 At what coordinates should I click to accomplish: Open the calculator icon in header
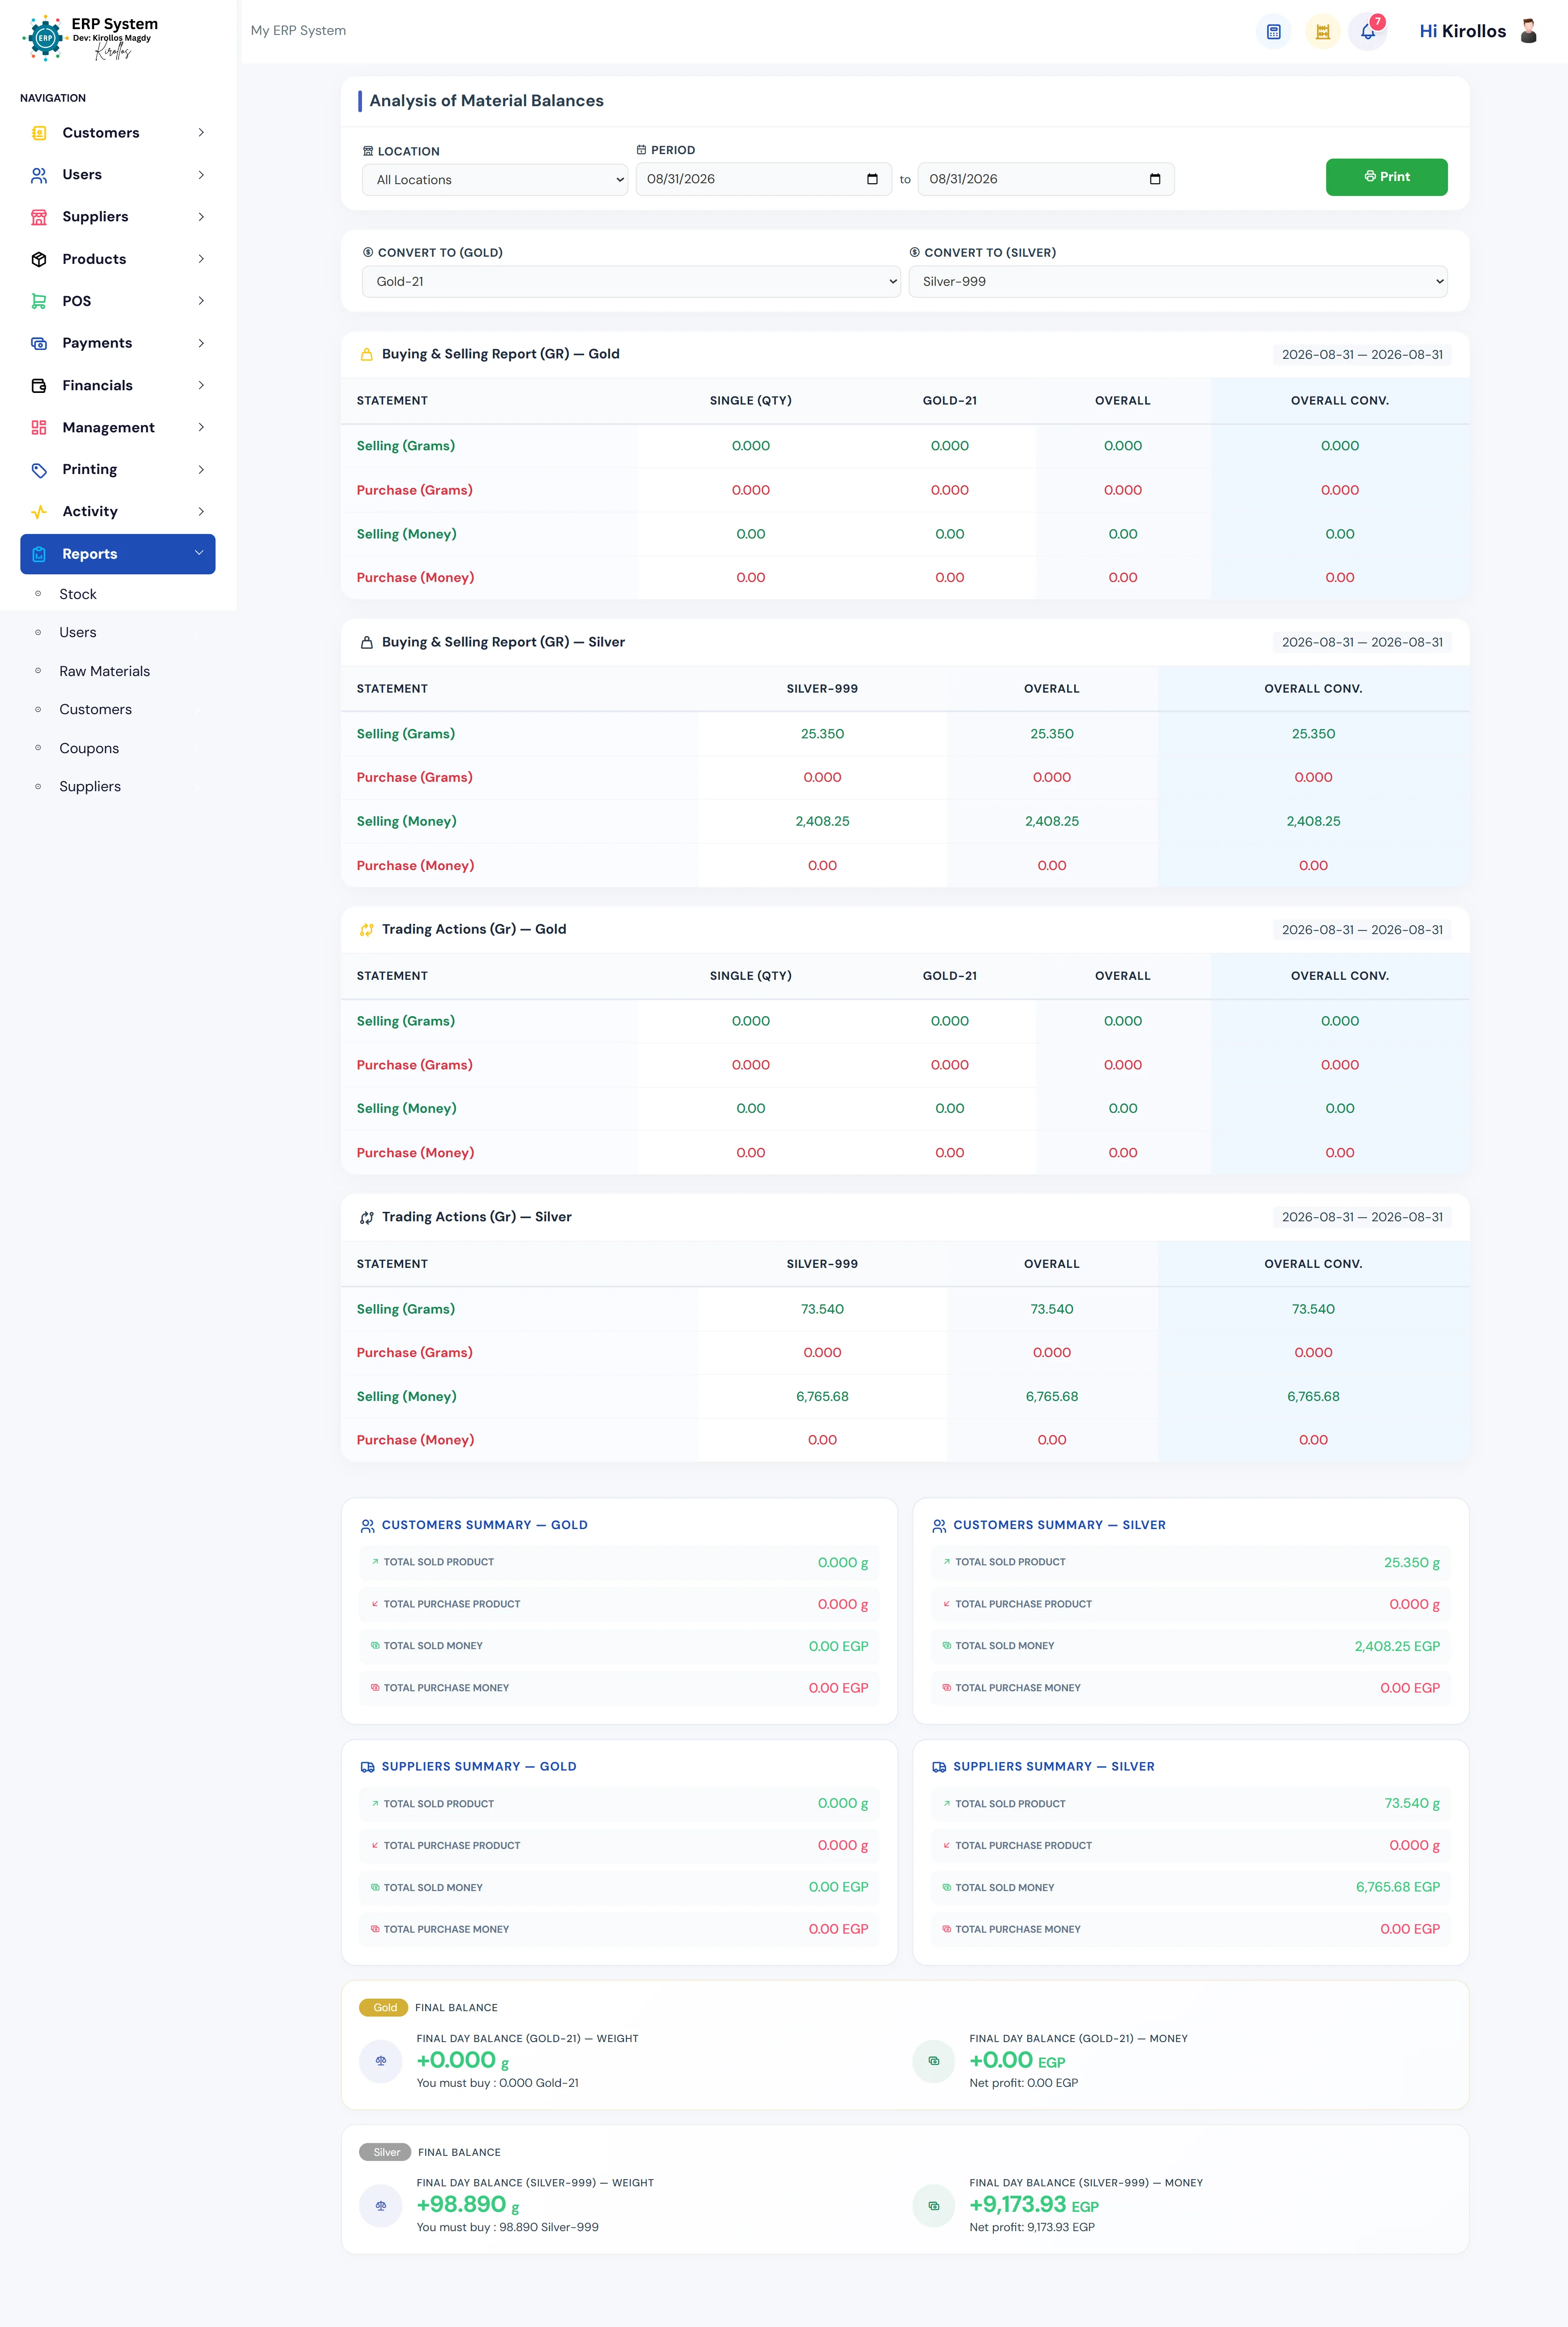tap(1273, 32)
